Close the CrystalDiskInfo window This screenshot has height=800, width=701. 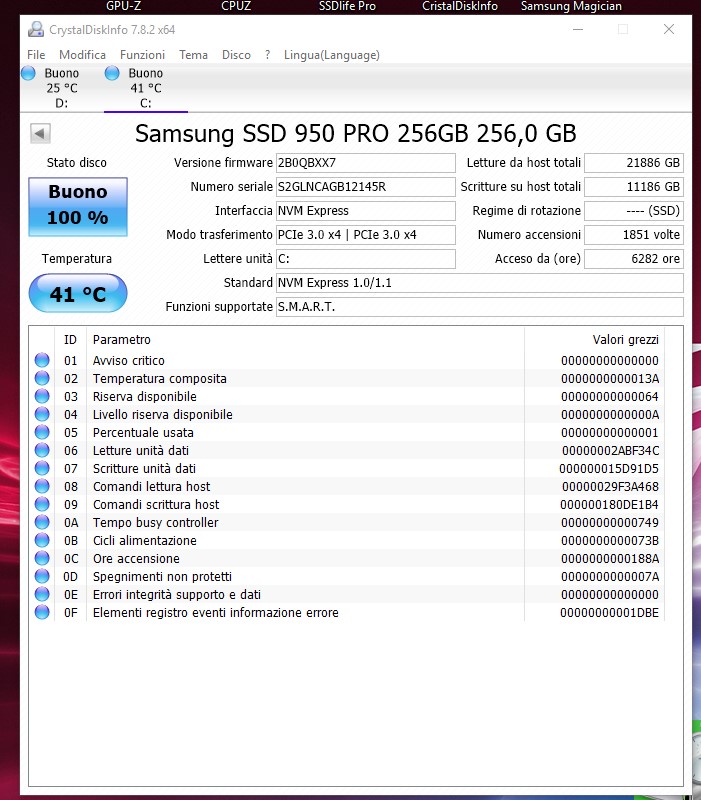pyautogui.click(x=669, y=30)
